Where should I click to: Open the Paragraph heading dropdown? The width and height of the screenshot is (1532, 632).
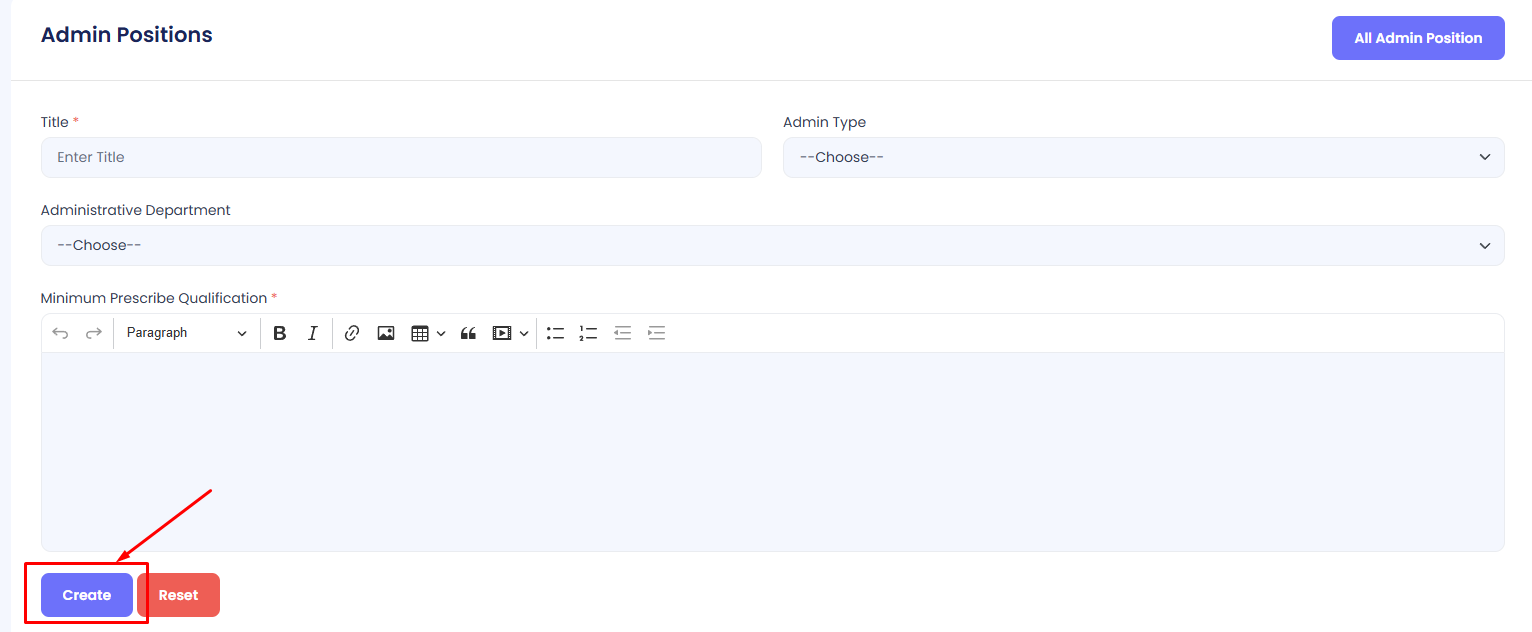click(x=186, y=333)
